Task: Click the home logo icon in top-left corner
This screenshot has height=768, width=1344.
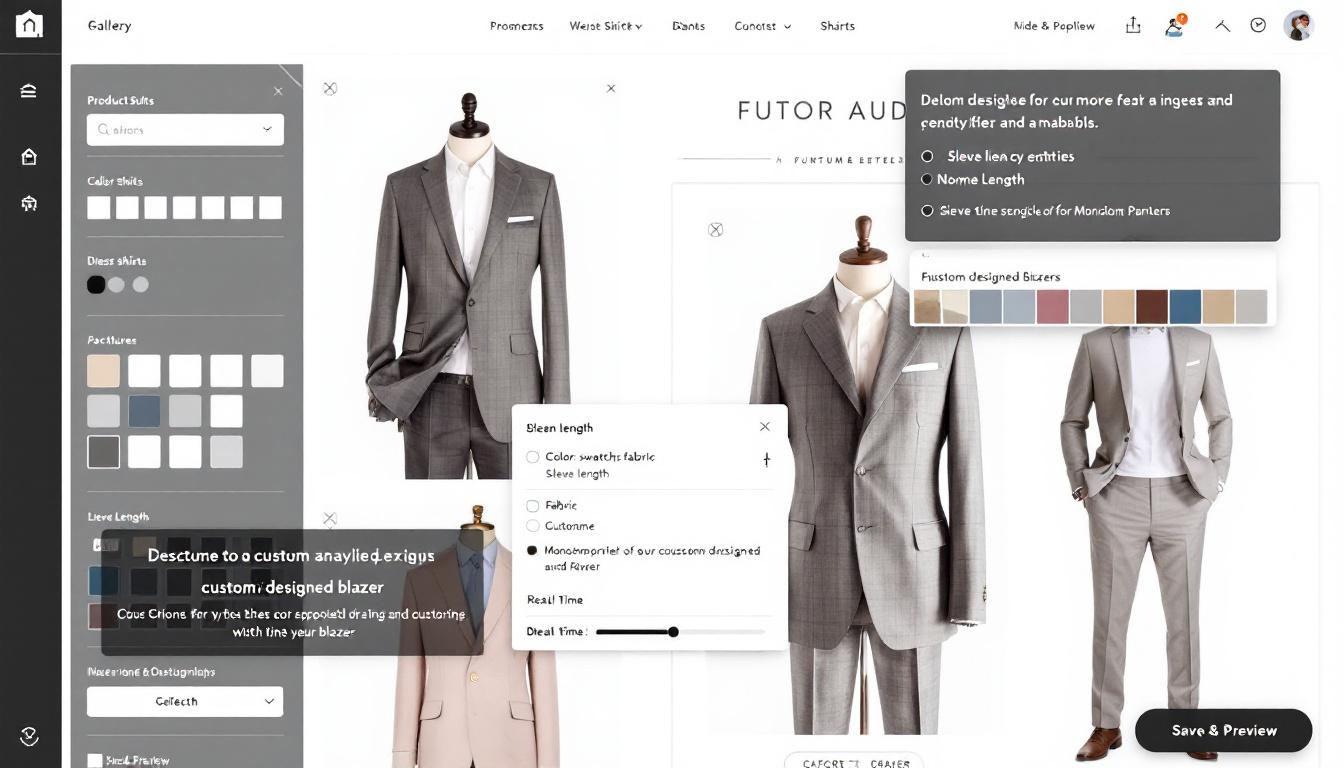Action: click(30, 25)
